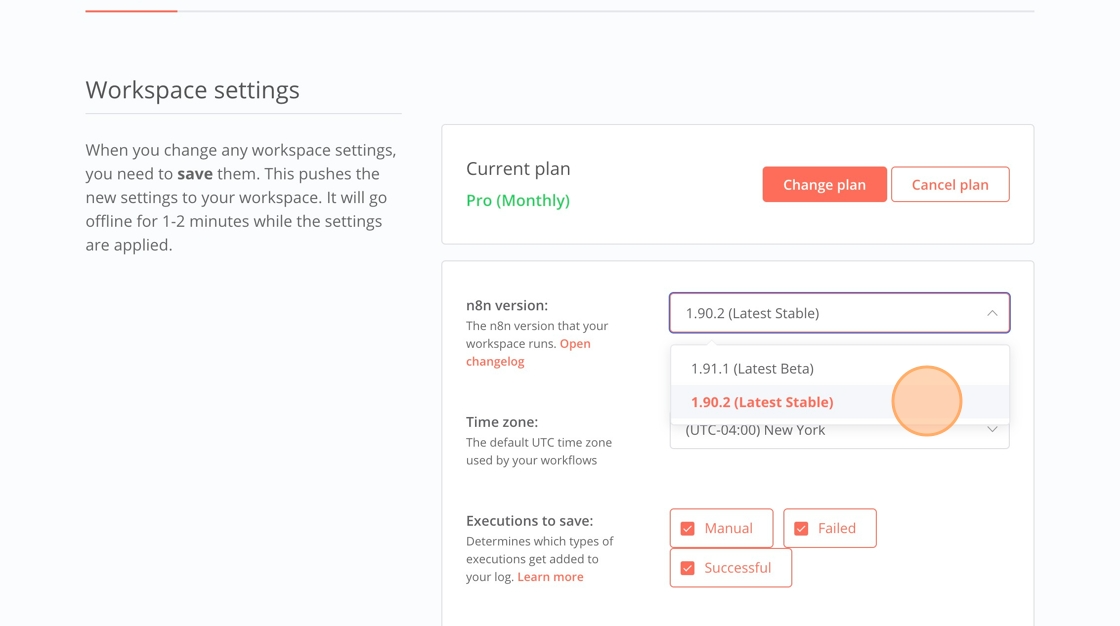The width and height of the screenshot is (1120, 626).
Task: Click the Workspace settings heading
Action: click(192, 90)
